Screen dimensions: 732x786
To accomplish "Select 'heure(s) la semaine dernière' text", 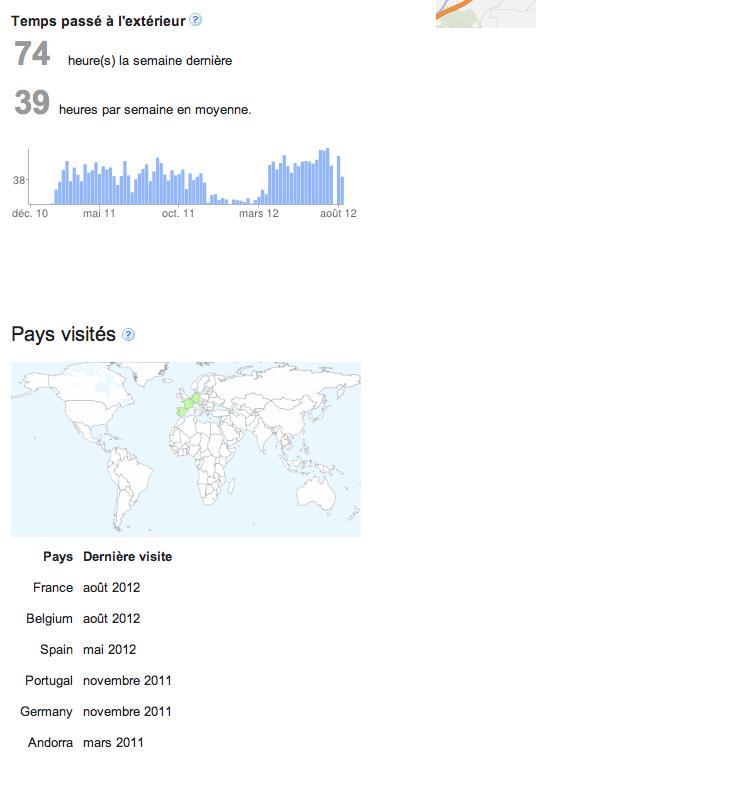I will pos(150,61).
